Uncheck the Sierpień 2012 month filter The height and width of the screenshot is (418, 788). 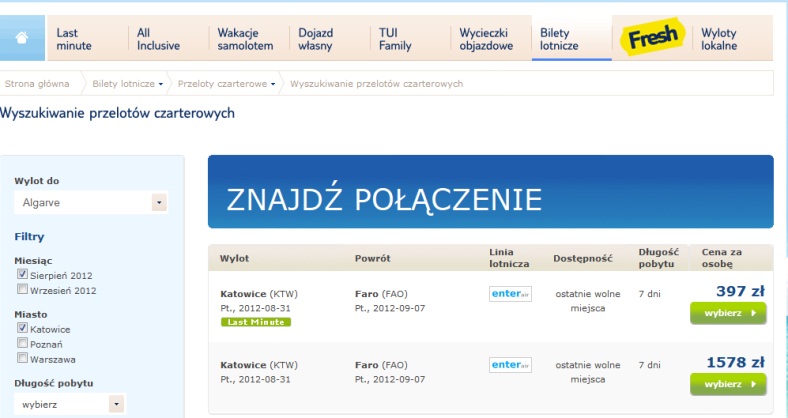tap(22, 274)
